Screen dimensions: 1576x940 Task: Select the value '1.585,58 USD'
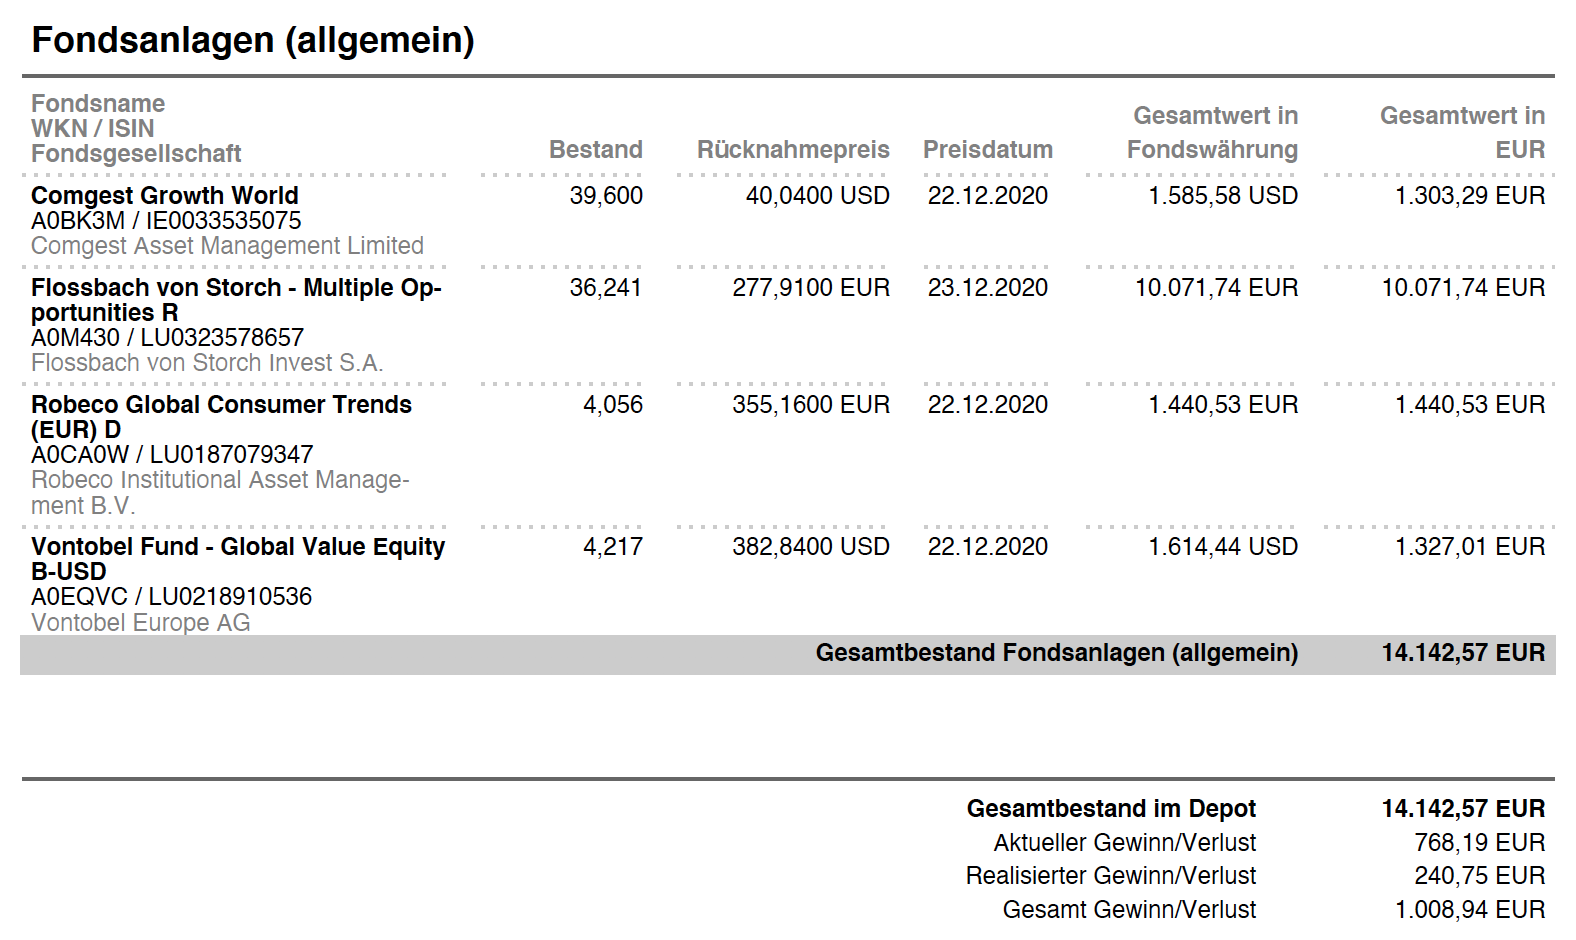pyautogui.click(x=1223, y=196)
